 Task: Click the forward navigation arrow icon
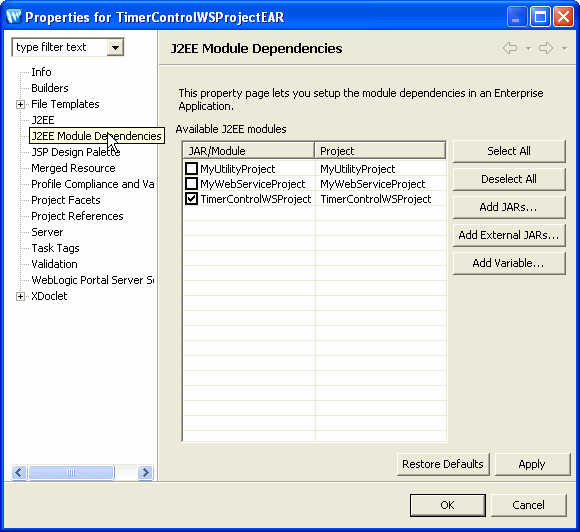(546, 48)
